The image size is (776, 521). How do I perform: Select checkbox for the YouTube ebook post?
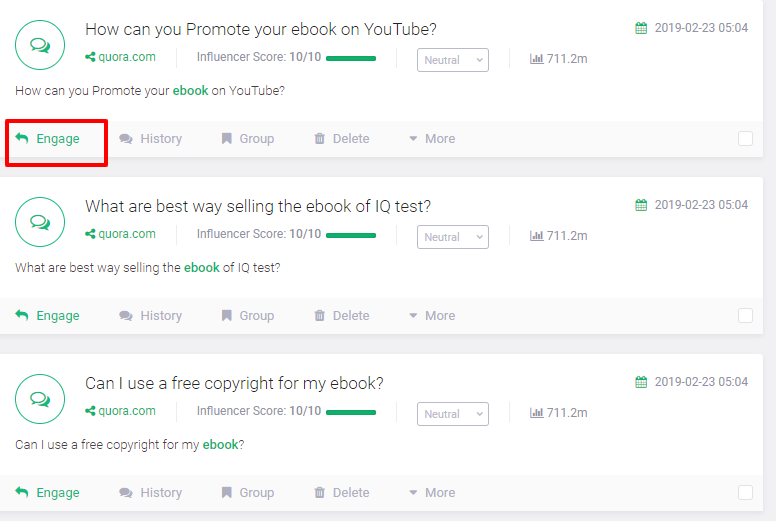point(745,139)
